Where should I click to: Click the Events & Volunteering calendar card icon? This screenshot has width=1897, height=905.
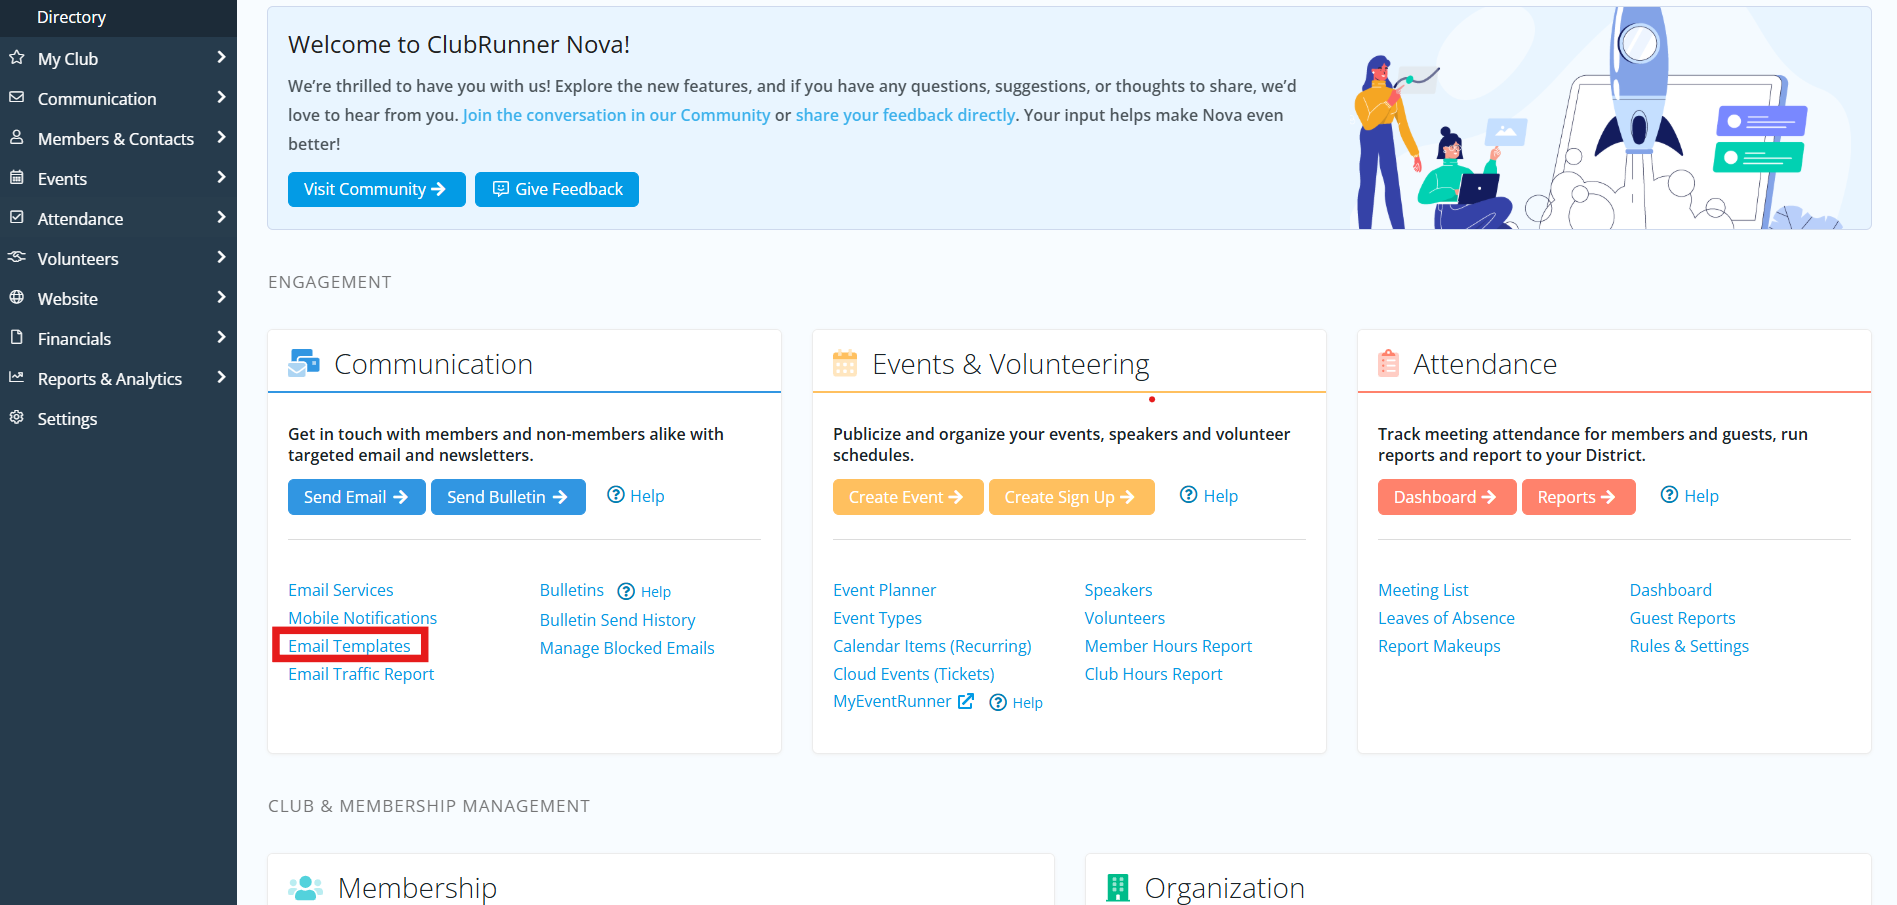click(845, 363)
